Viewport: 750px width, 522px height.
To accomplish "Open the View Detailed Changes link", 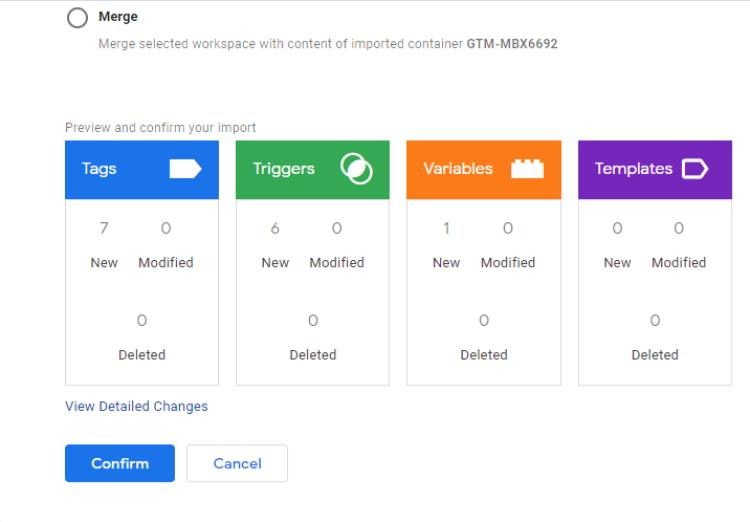I will [x=136, y=407].
